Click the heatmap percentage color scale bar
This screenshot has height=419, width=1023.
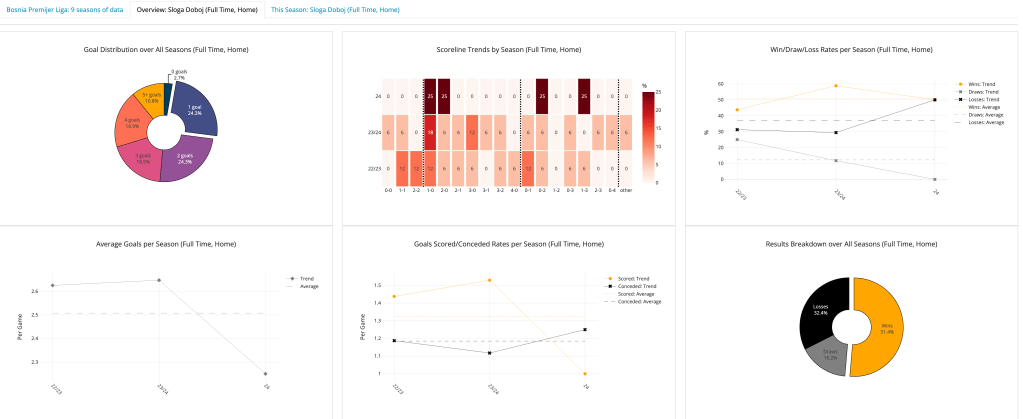(x=647, y=137)
